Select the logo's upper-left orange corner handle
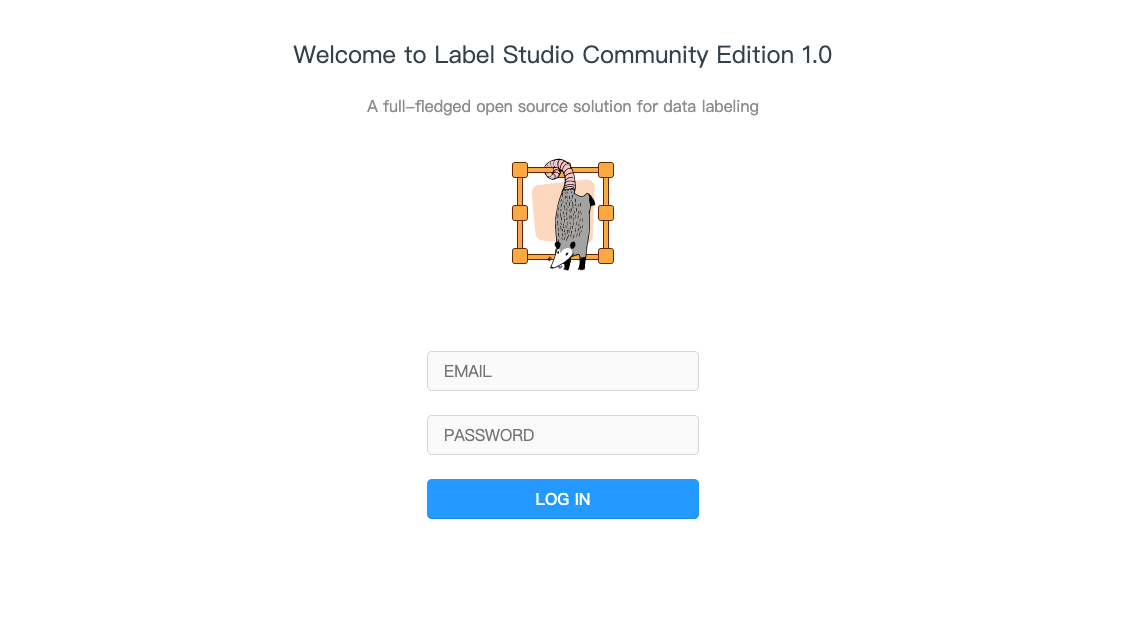 (520, 170)
